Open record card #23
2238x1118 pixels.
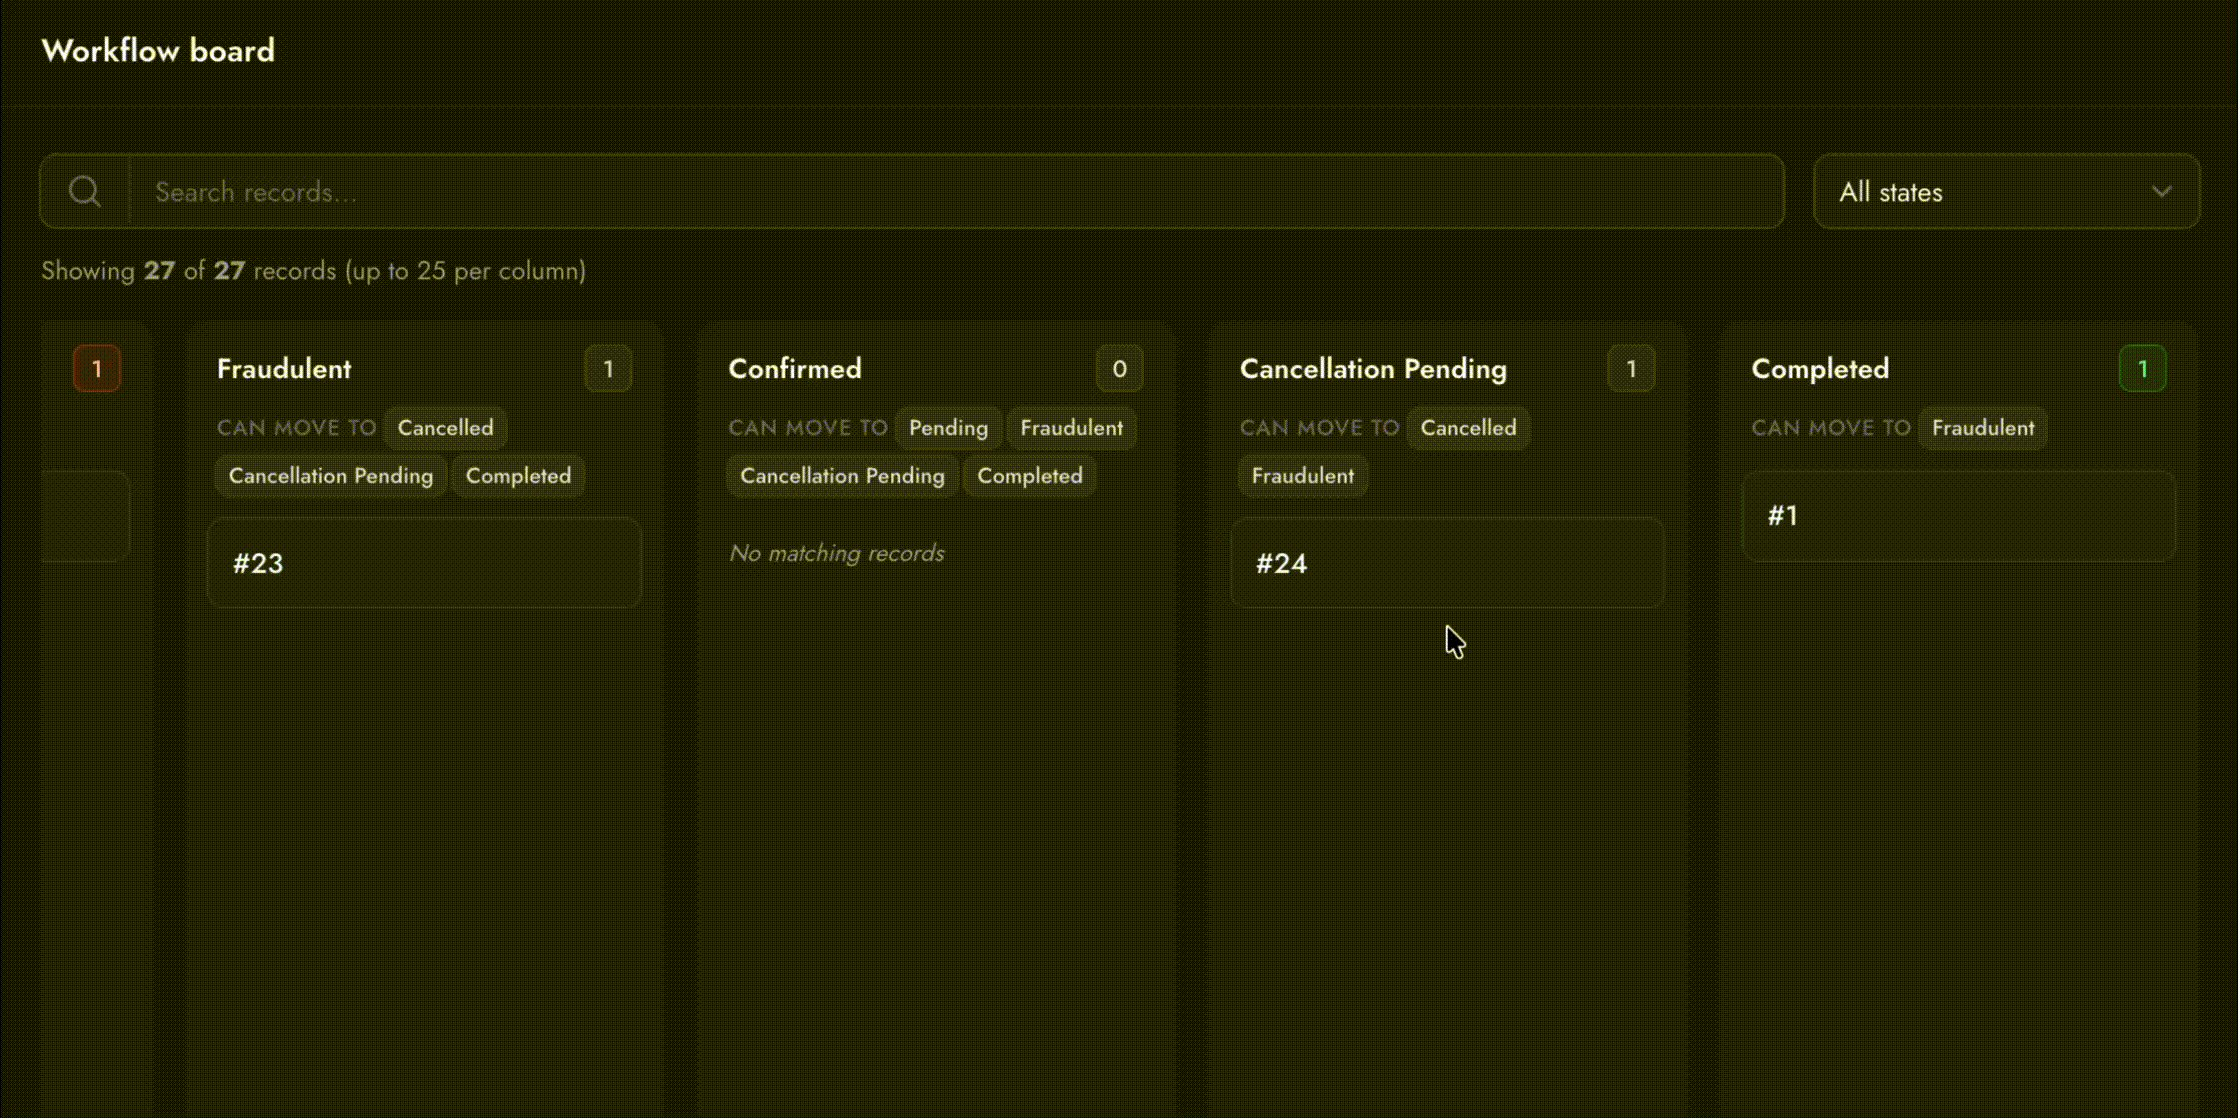[424, 563]
